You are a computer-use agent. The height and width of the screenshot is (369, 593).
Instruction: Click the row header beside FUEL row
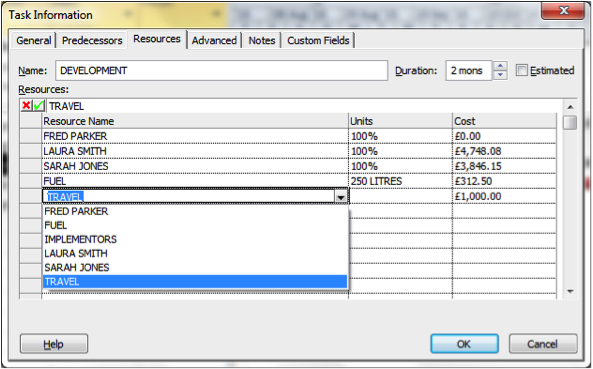31,181
